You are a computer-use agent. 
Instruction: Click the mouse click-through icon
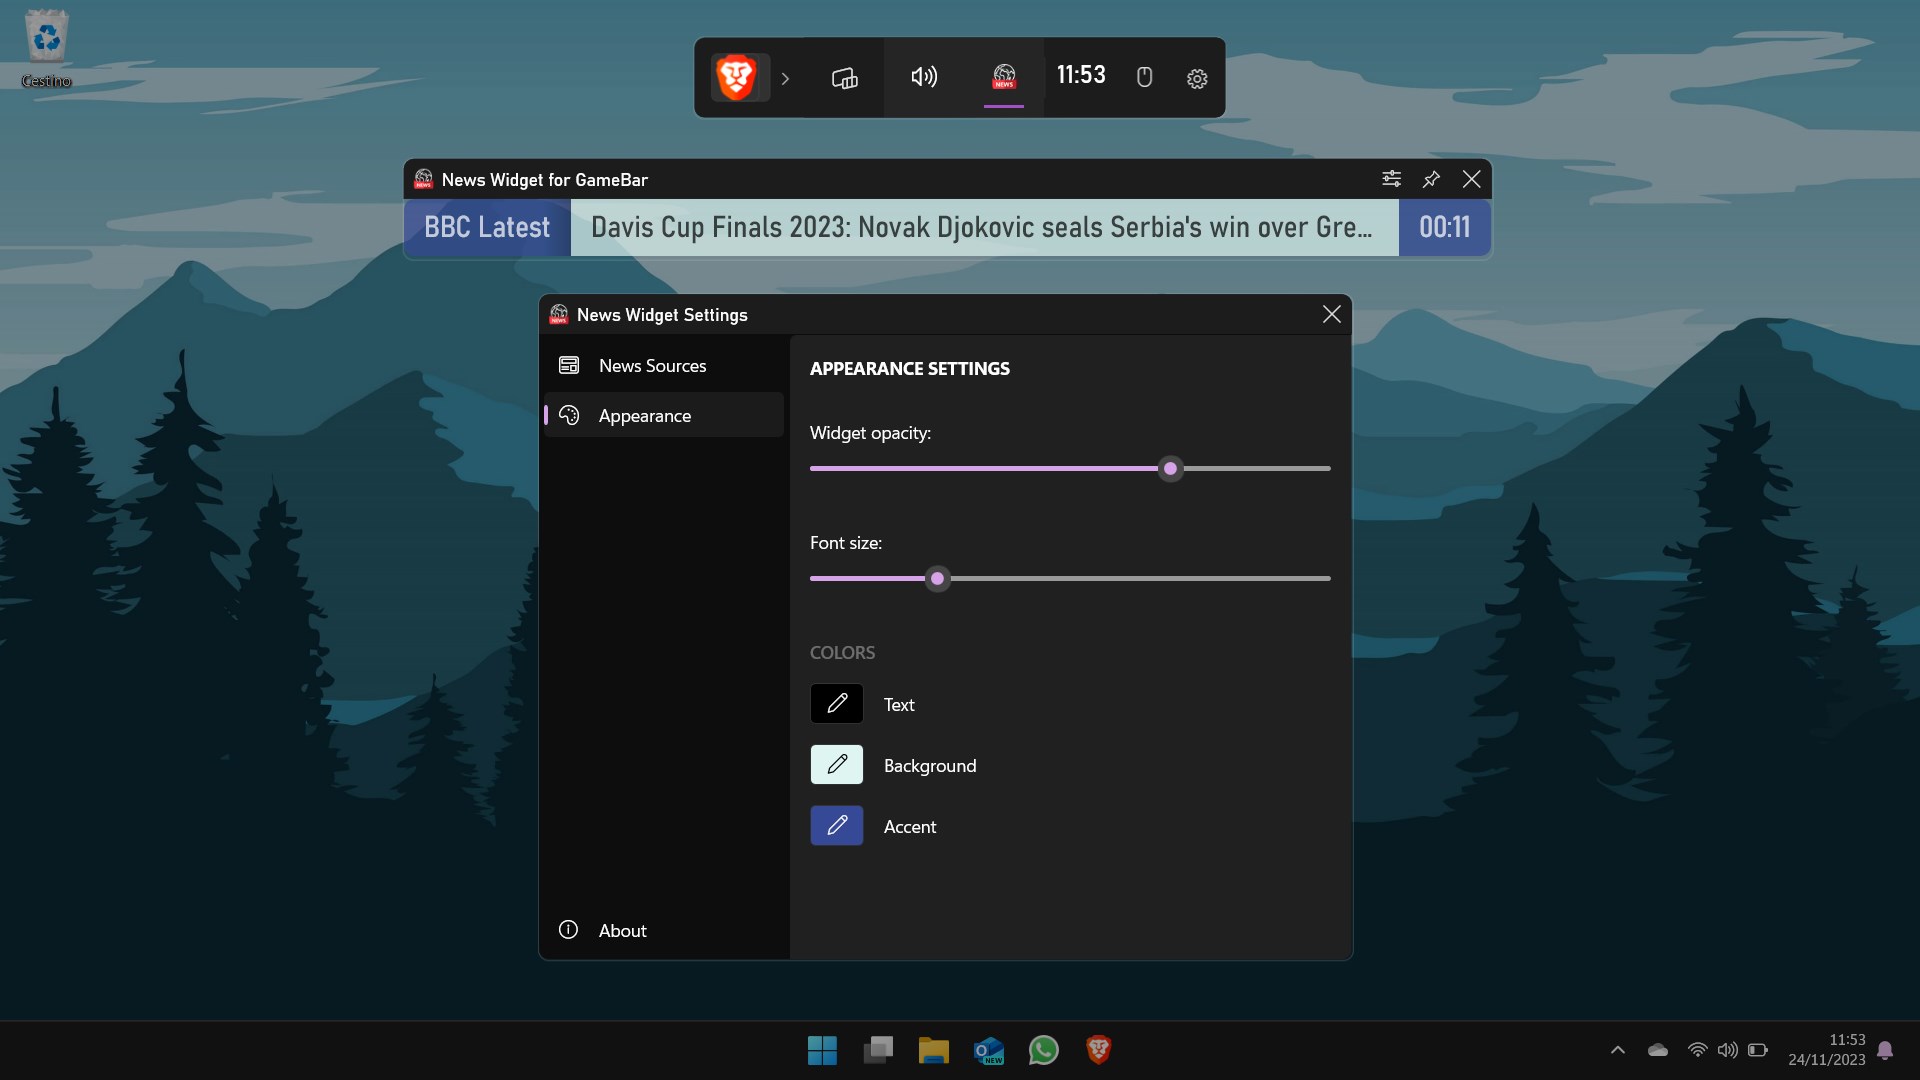(x=1145, y=77)
